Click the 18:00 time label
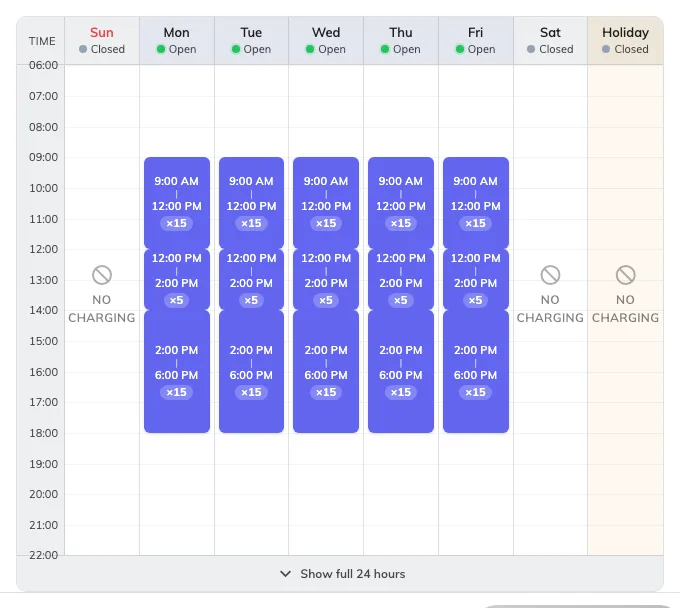 click(43, 433)
